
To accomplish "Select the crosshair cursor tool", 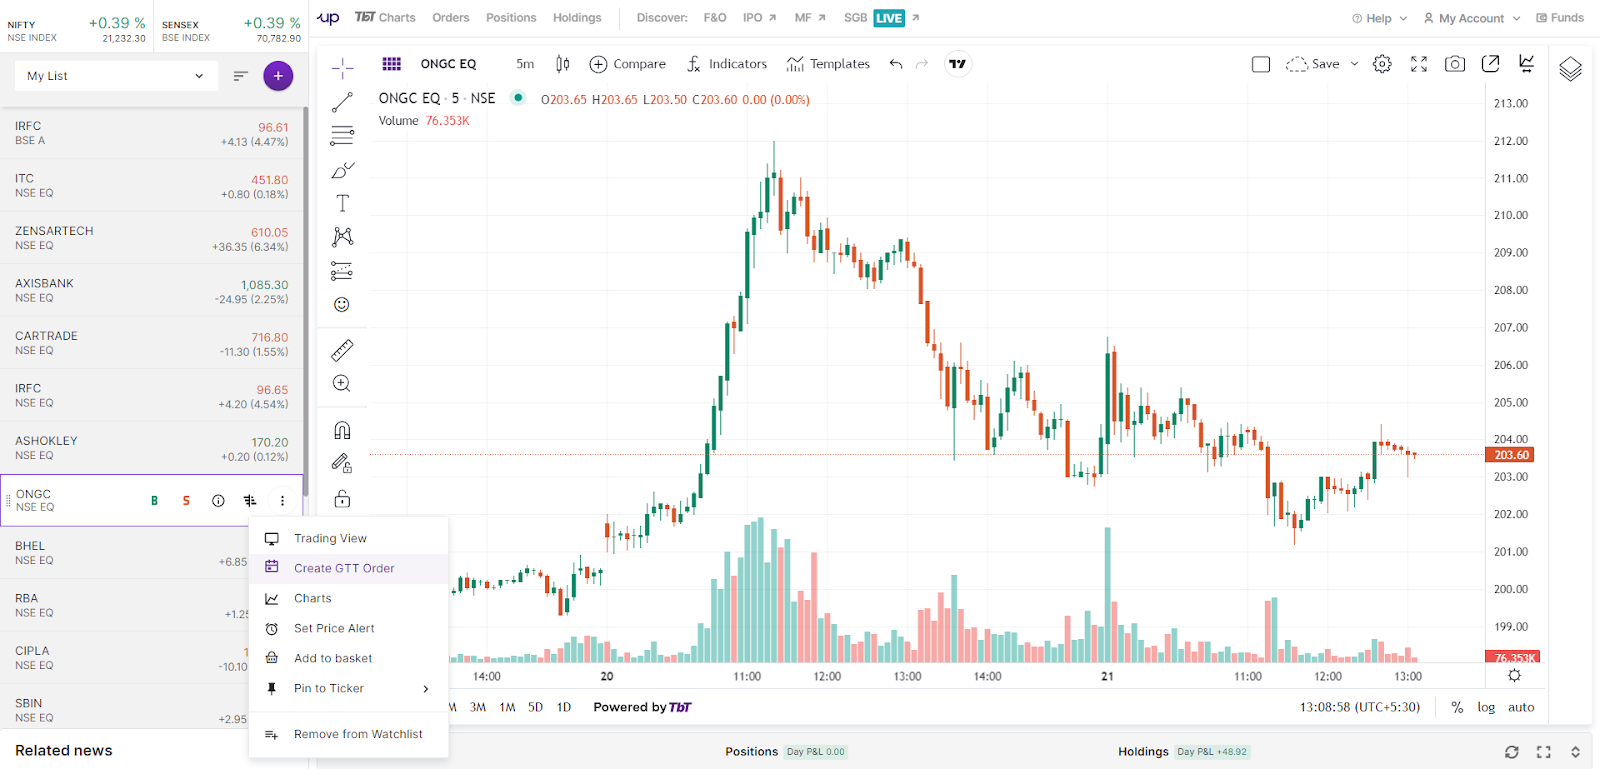I will [x=342, y=68].
